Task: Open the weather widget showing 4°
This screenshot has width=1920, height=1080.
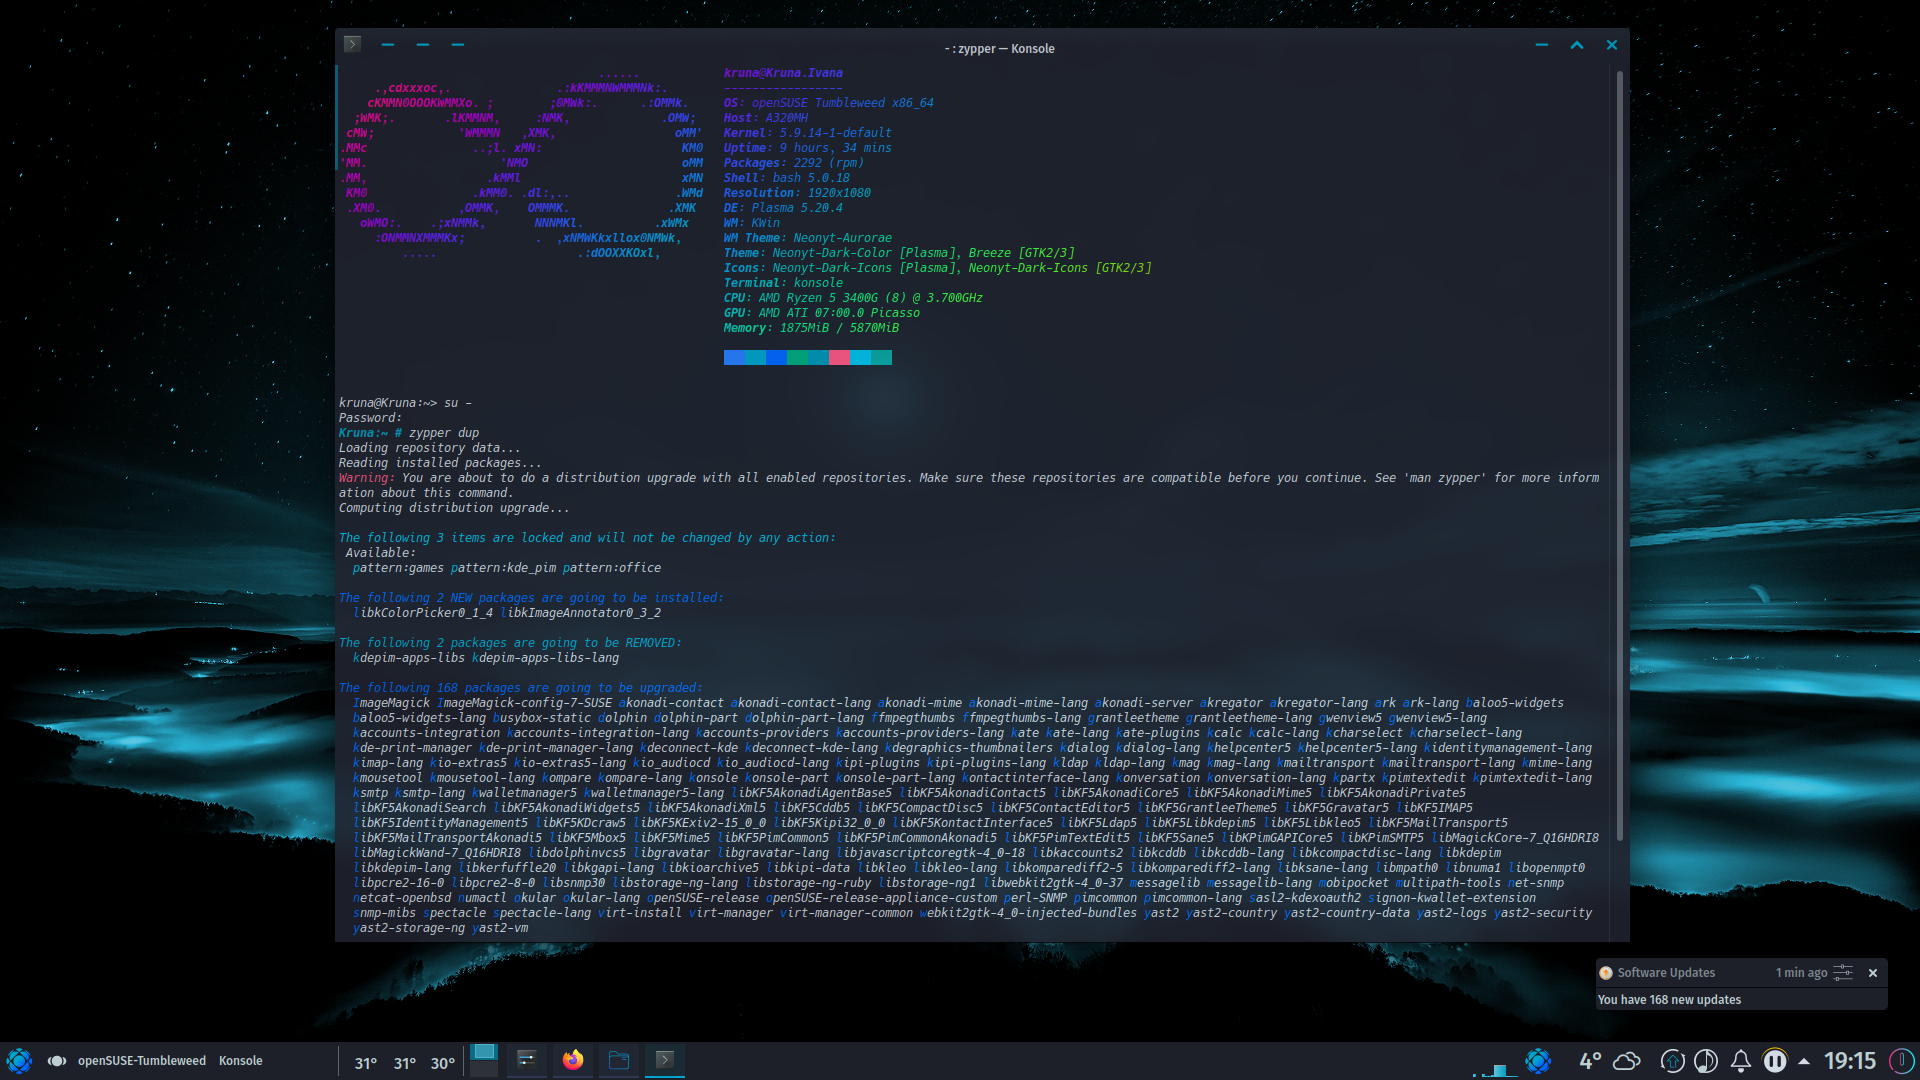Action: pyautogui.click(x=1609, y=1061)
